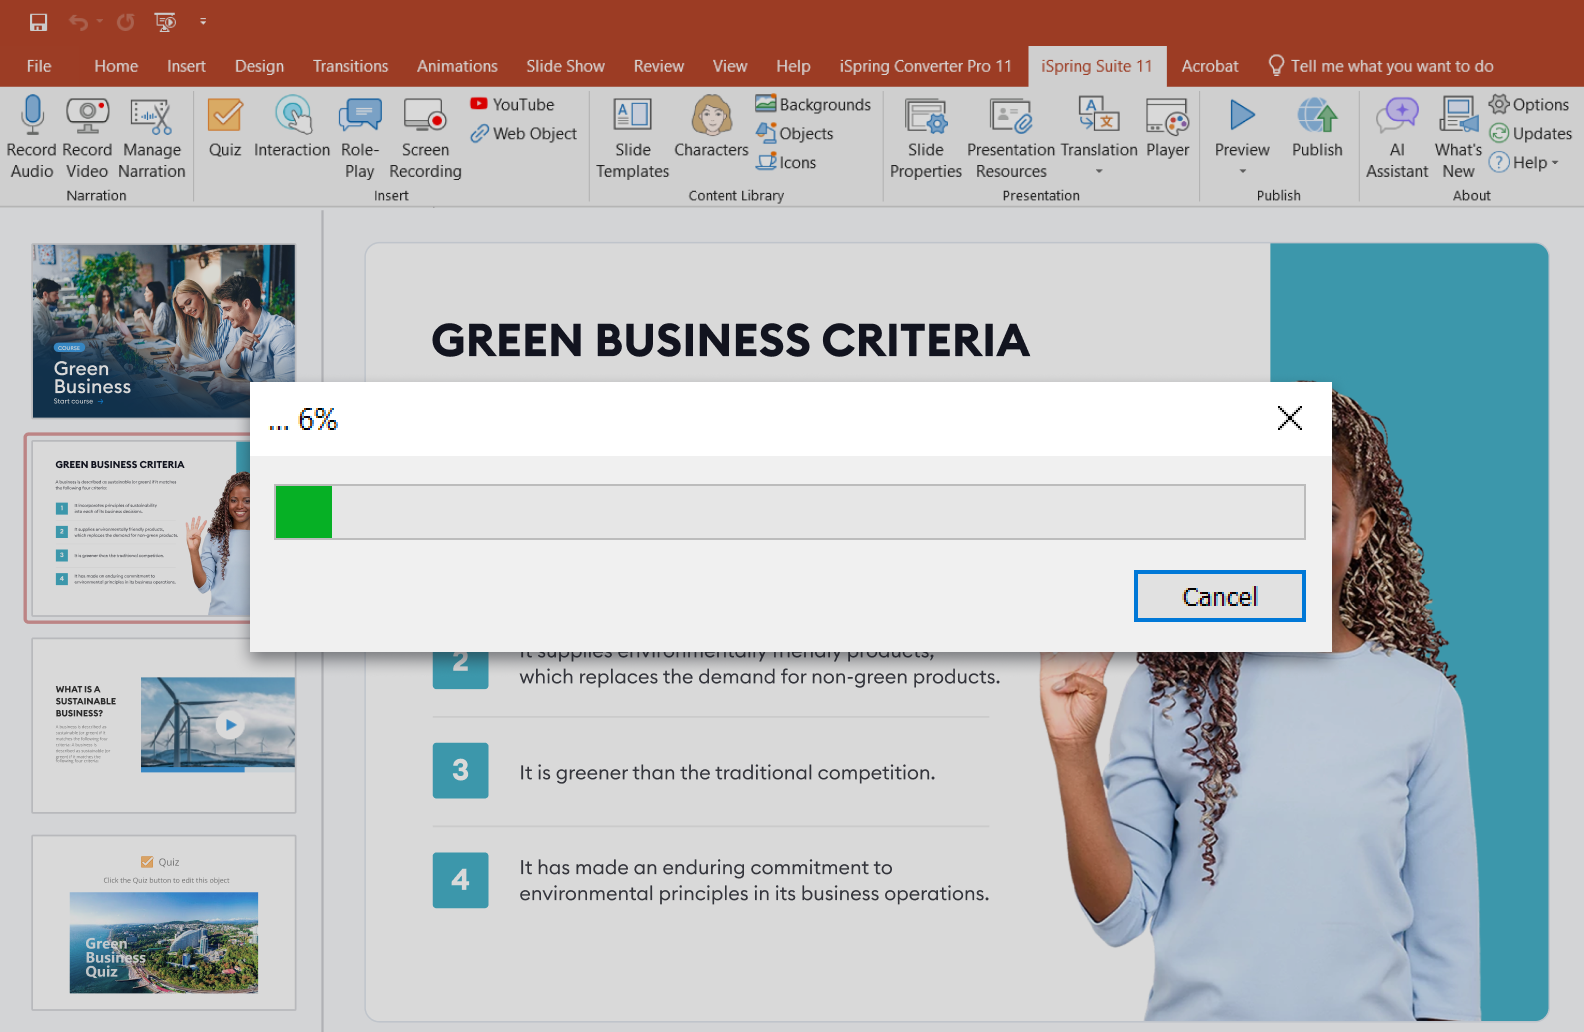The width and height of the screenshot is (1584, 1032).
Task: Switch to the iSpring Converter Pro 11 tab
Action: point(925,66)
